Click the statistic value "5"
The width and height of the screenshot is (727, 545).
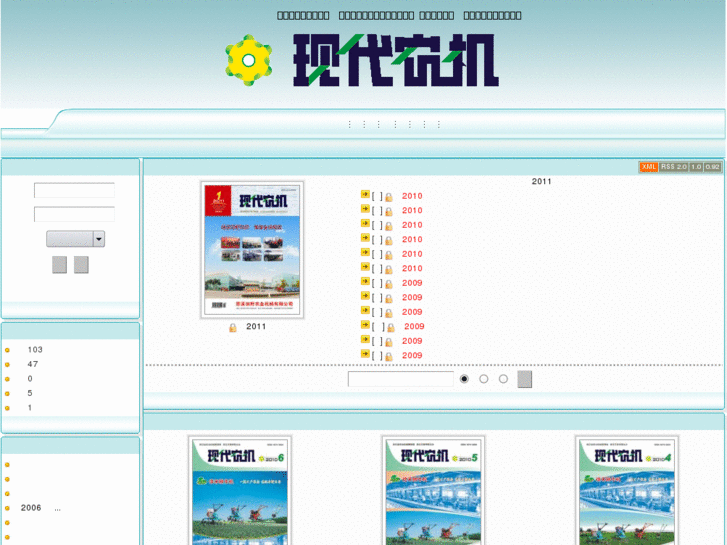[30, 393]
